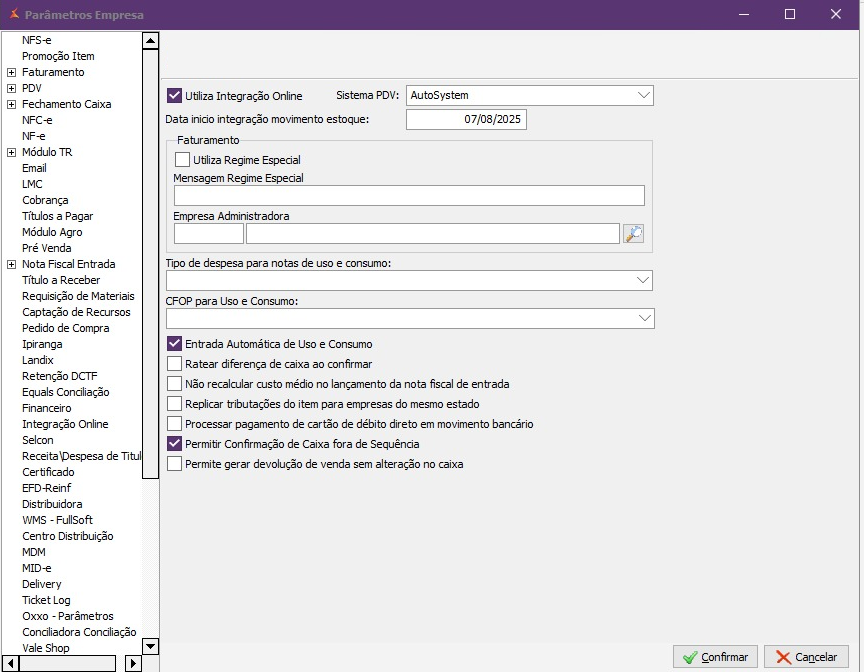Screen dimensions: 864x672
Task: Expand the Faturamento tree node
Action: pyautogui.click(x=11, y=72)
